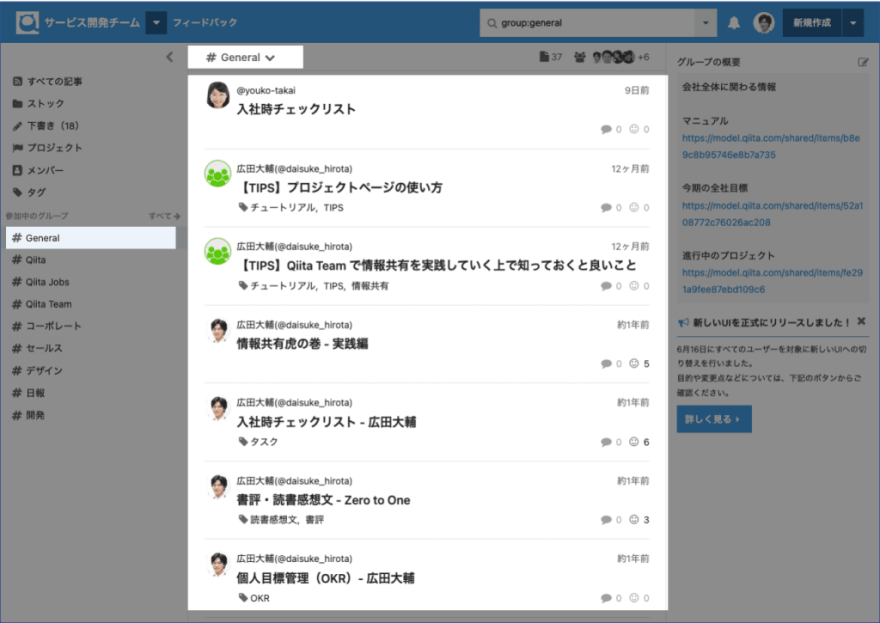The width and height of the screenshot is (880, 623).
Task: Select the Qiita Team group
Action: 42,304
